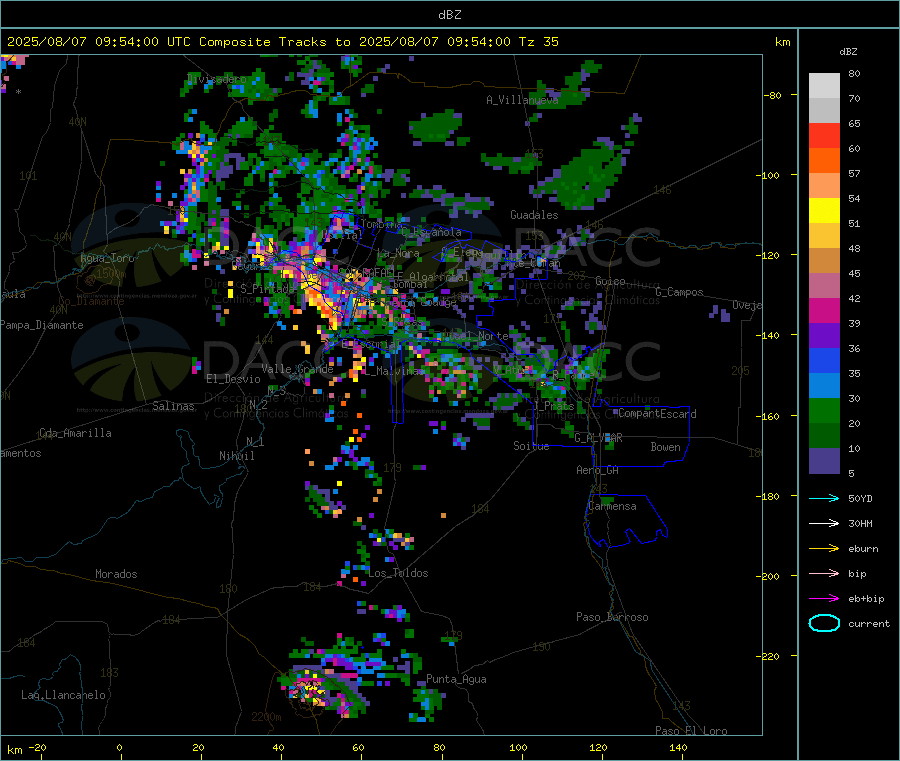Click the '30HM' legend label
The height and width of the screenshot is (761, 900).
pyautogui.click(x=860, y=523)
